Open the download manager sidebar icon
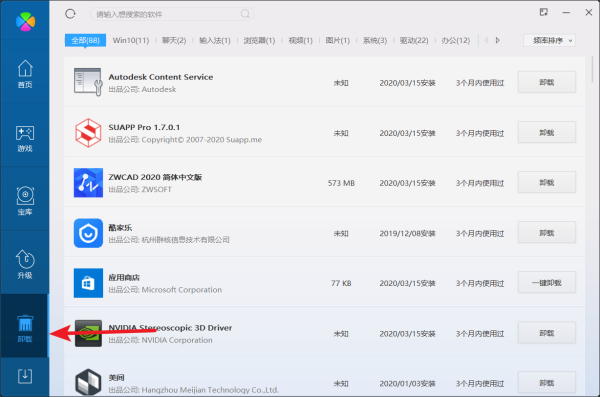Image resolution: width=600 pixels, height=397 pixels. (25, 376)
